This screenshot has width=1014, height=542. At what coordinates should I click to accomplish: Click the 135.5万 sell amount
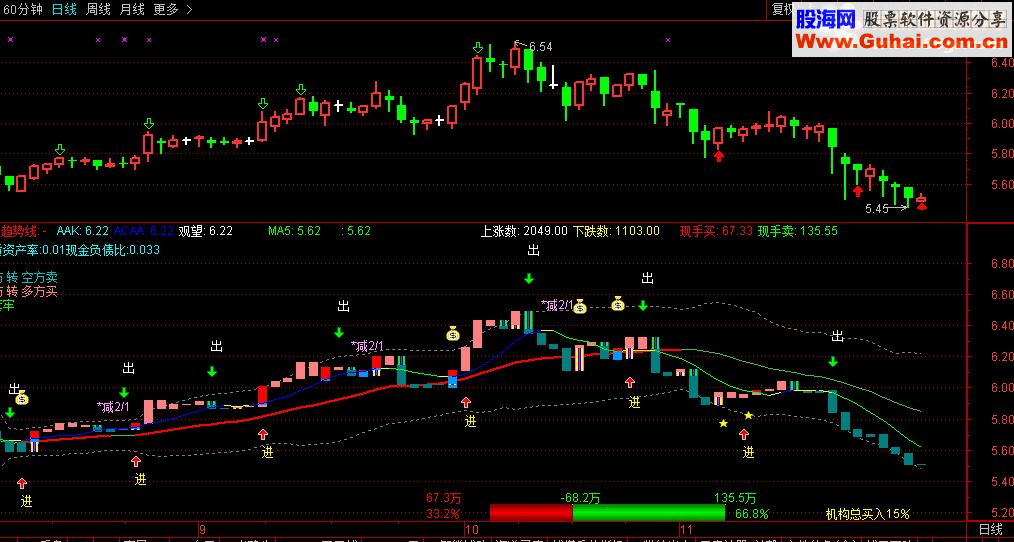click(735, 498)
